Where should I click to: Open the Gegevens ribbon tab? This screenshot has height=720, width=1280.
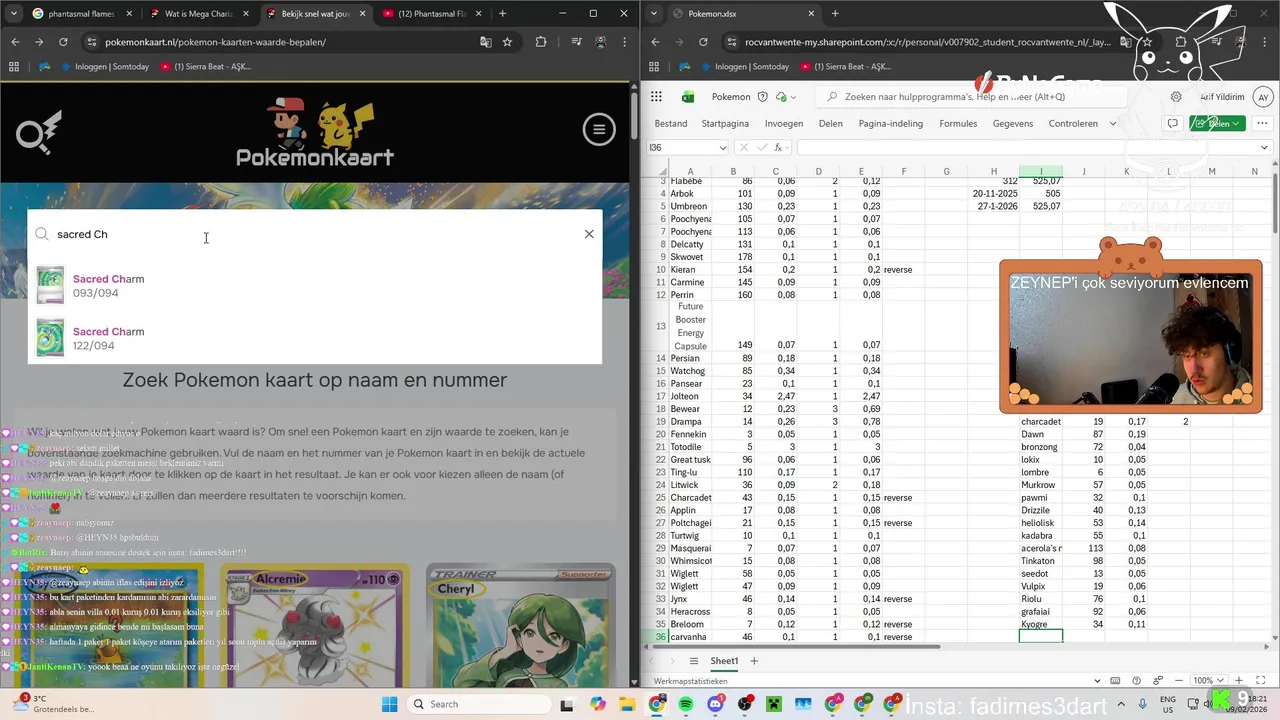coord(1013,123)
